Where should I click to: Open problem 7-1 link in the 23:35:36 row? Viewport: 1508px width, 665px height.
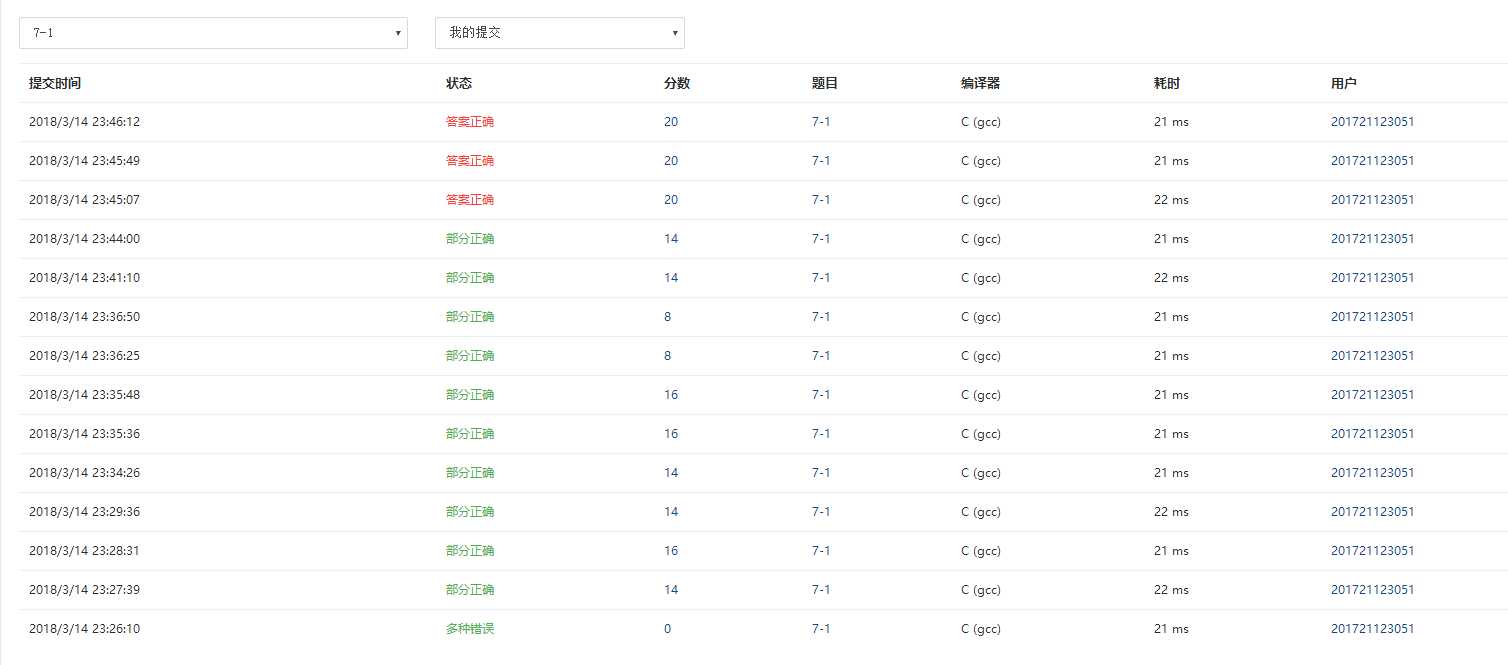821,434
